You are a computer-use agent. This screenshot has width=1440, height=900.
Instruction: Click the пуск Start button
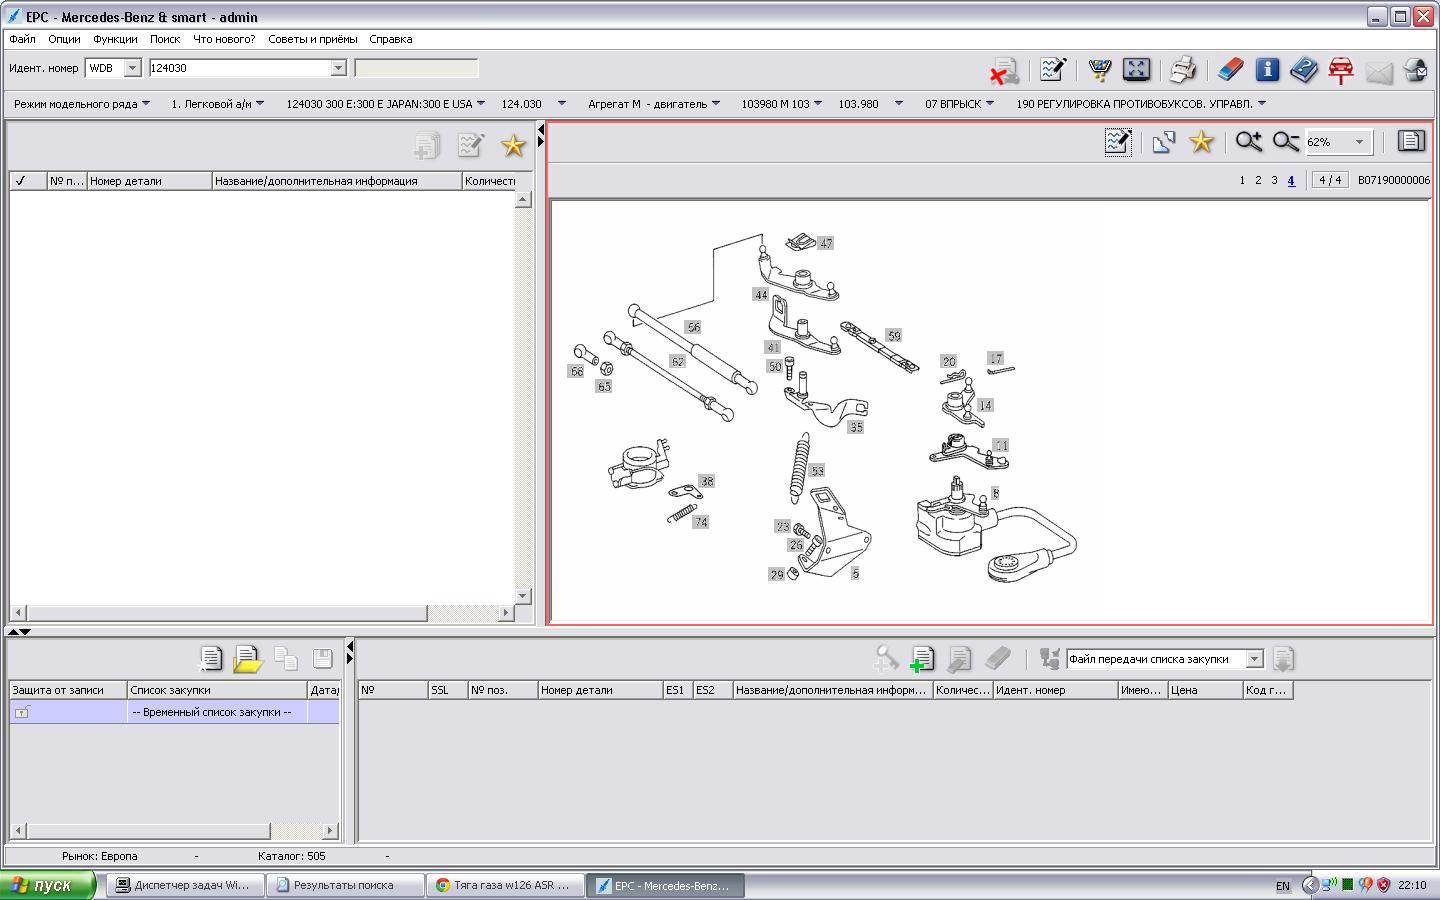[x=48, y=885]
